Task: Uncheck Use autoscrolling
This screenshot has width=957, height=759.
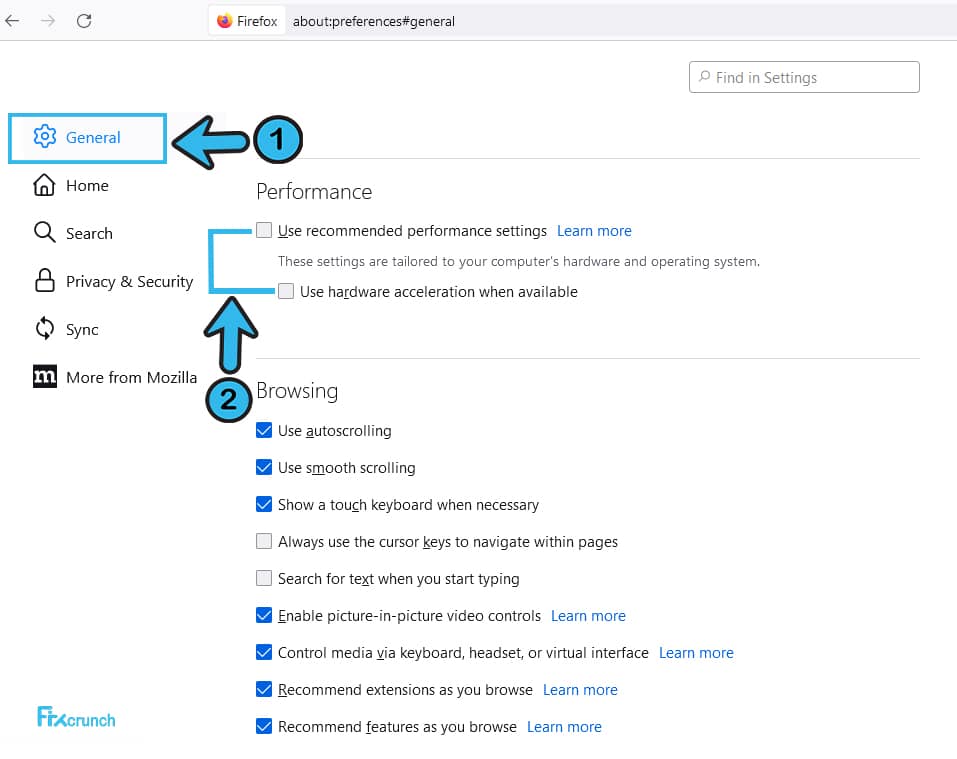Action: click(264, 430)
